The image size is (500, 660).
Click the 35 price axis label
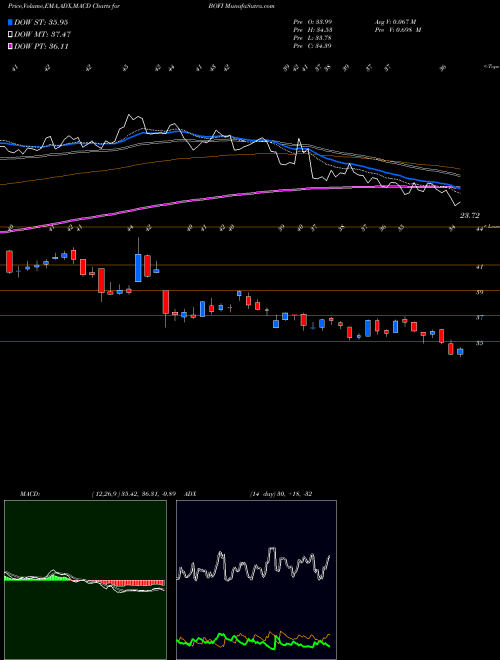(x=479, y=343)
